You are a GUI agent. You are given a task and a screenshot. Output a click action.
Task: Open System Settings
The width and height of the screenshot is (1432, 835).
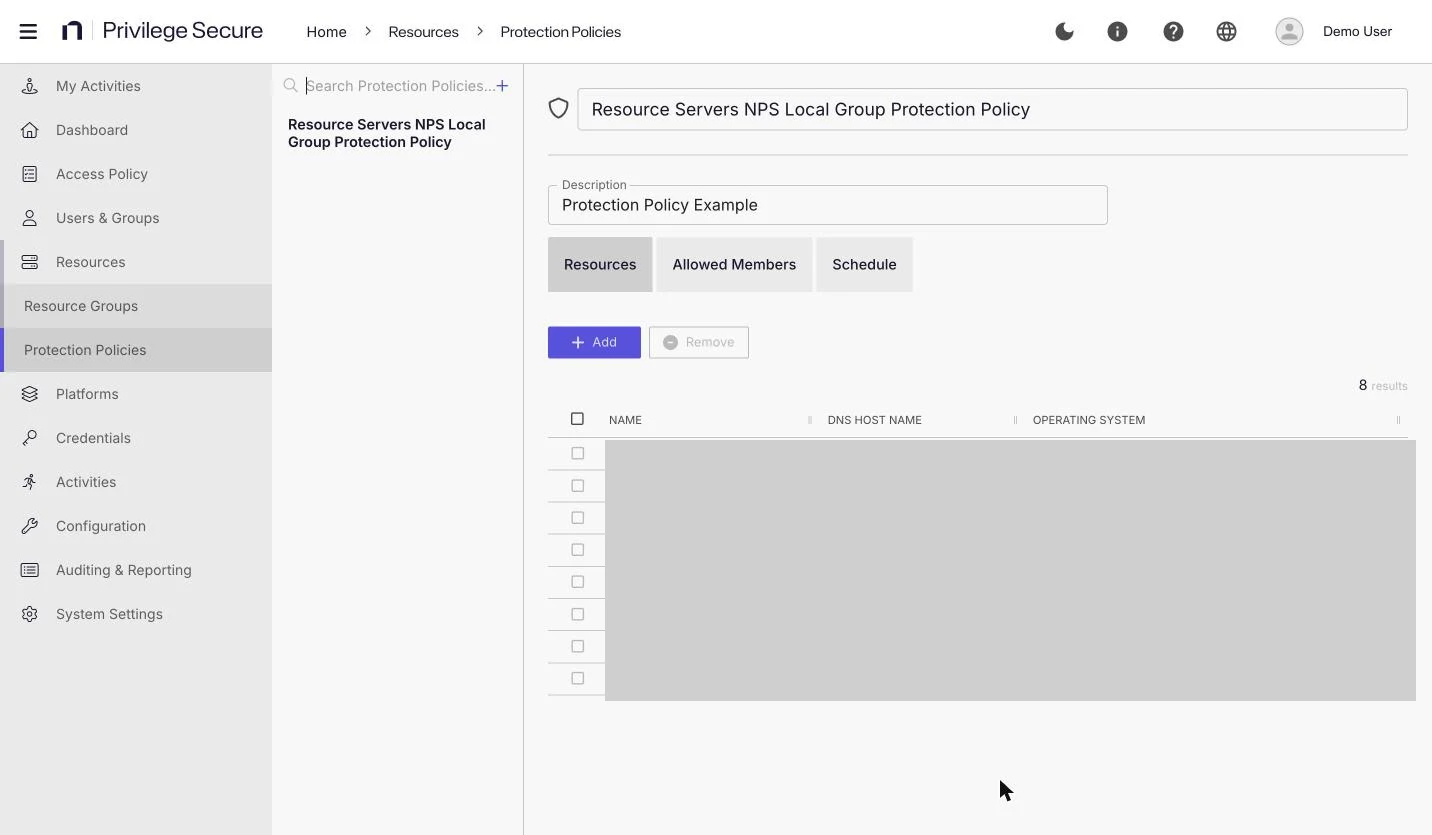(136, 614)
